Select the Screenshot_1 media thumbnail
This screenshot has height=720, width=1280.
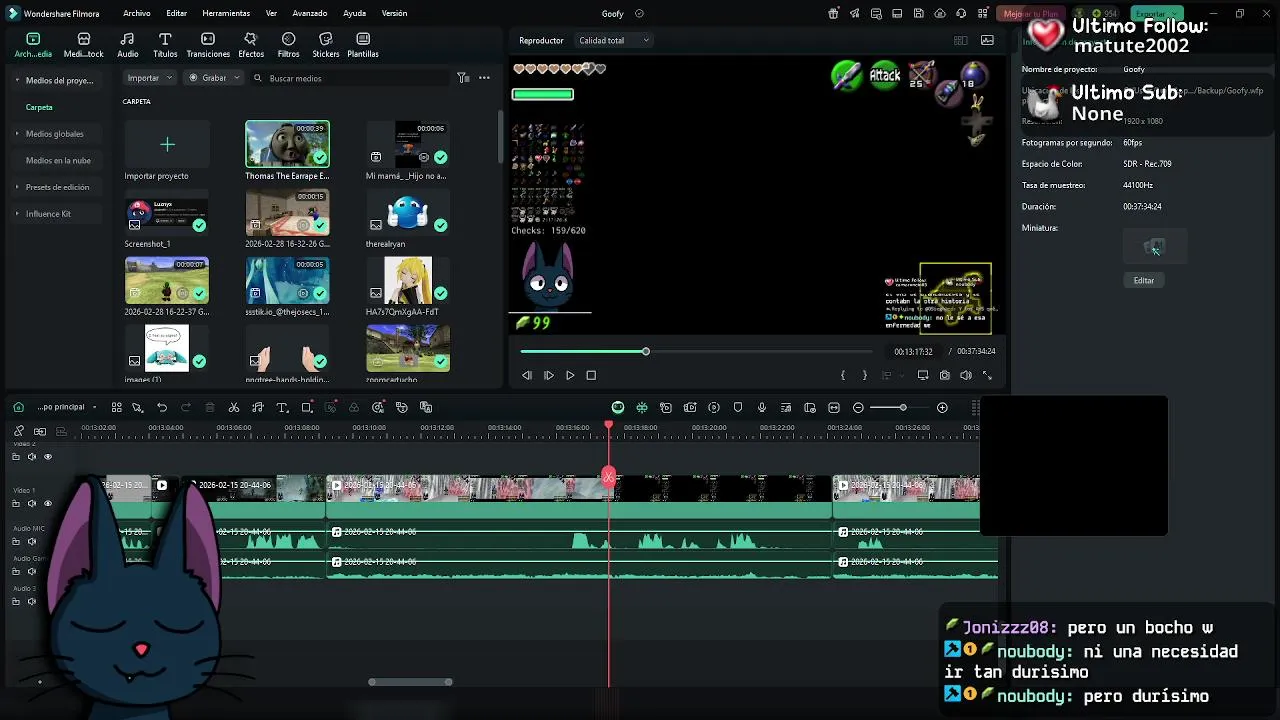167,212
